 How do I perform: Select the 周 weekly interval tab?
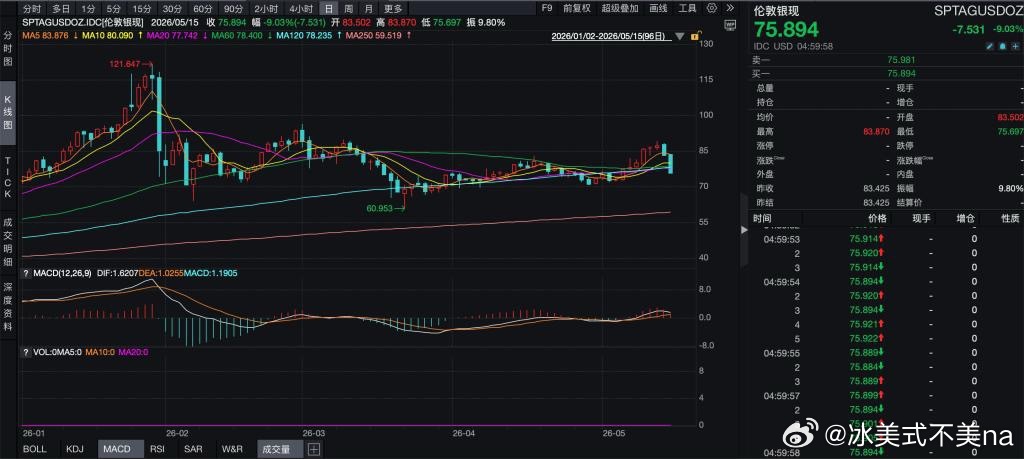[349, 8]
